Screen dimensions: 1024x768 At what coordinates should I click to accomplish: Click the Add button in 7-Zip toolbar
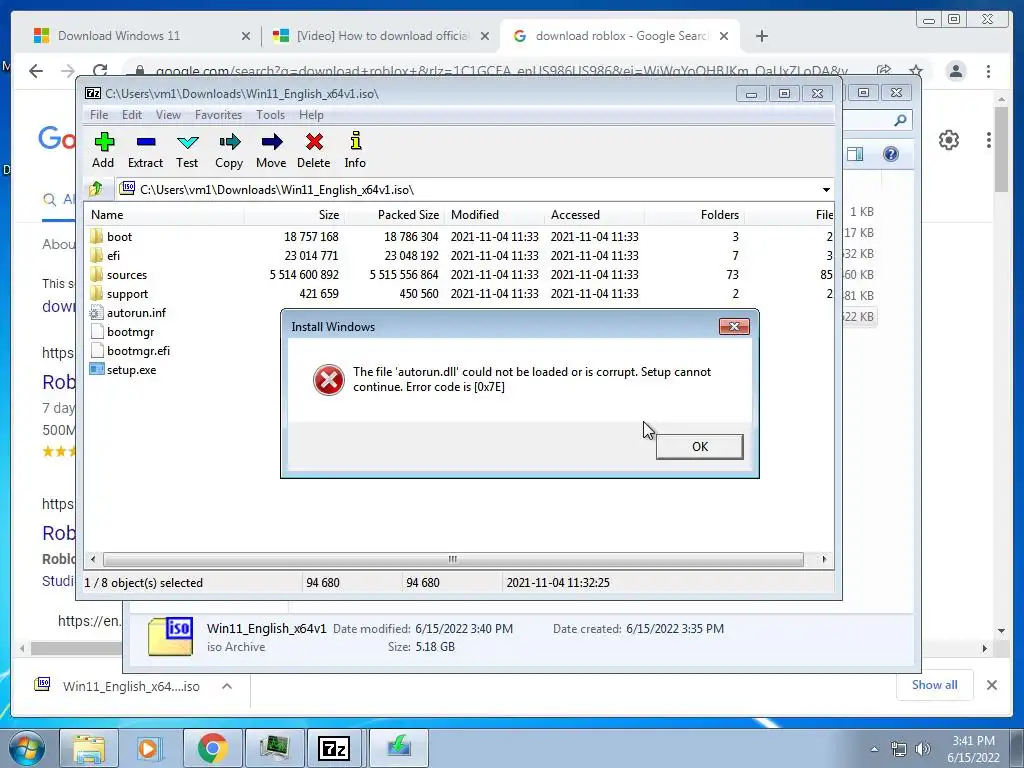click(103, 150)
